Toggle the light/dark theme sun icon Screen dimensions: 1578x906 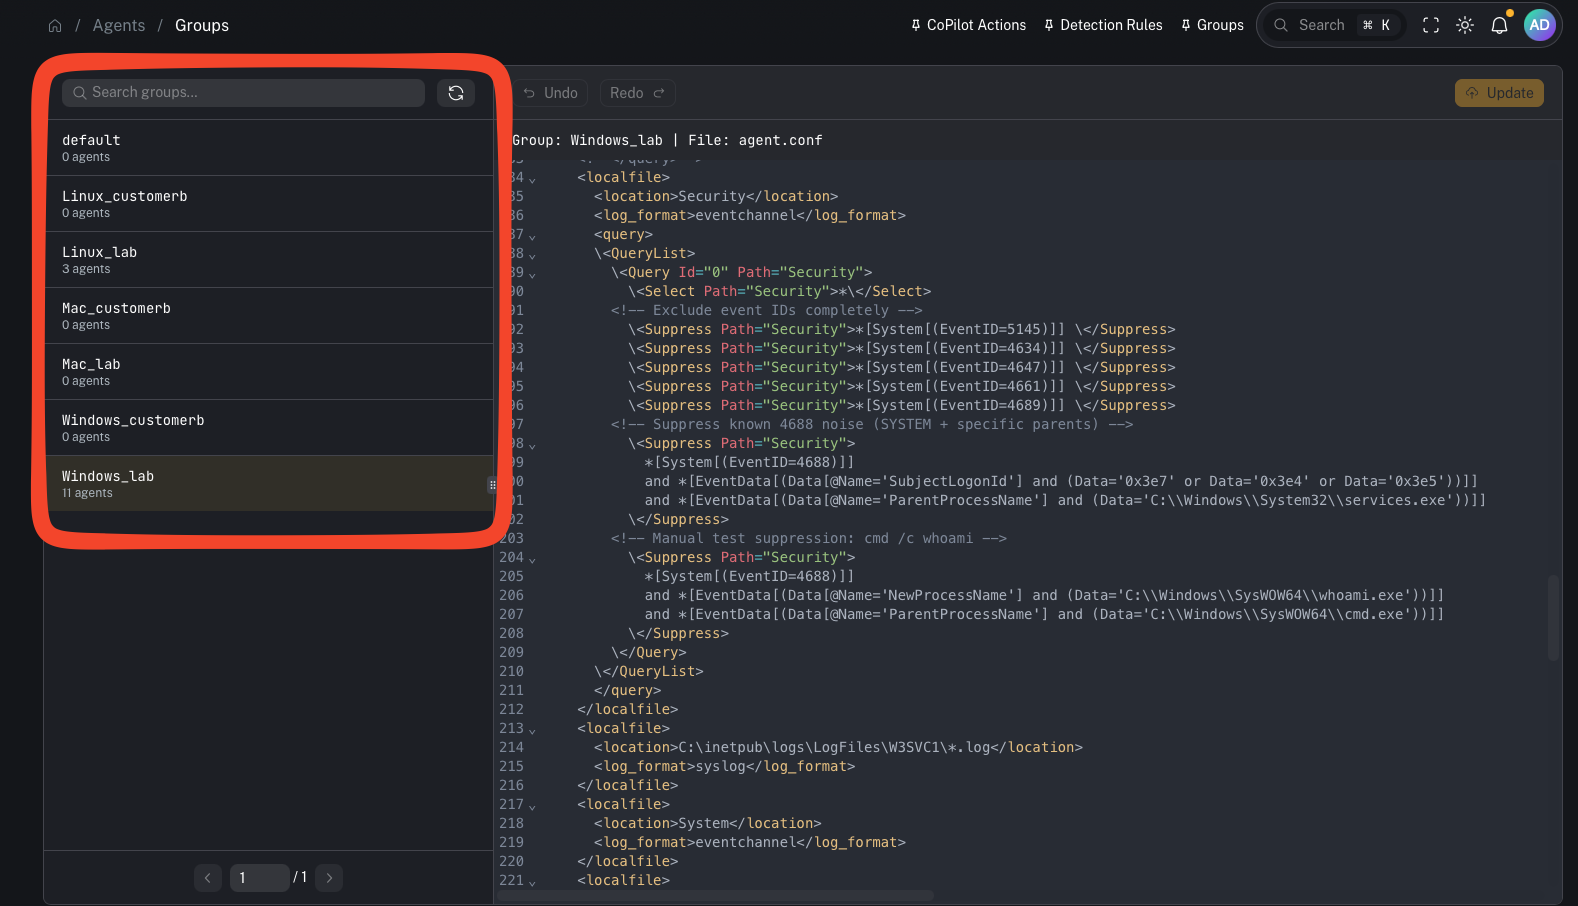tap(1465, 25)
